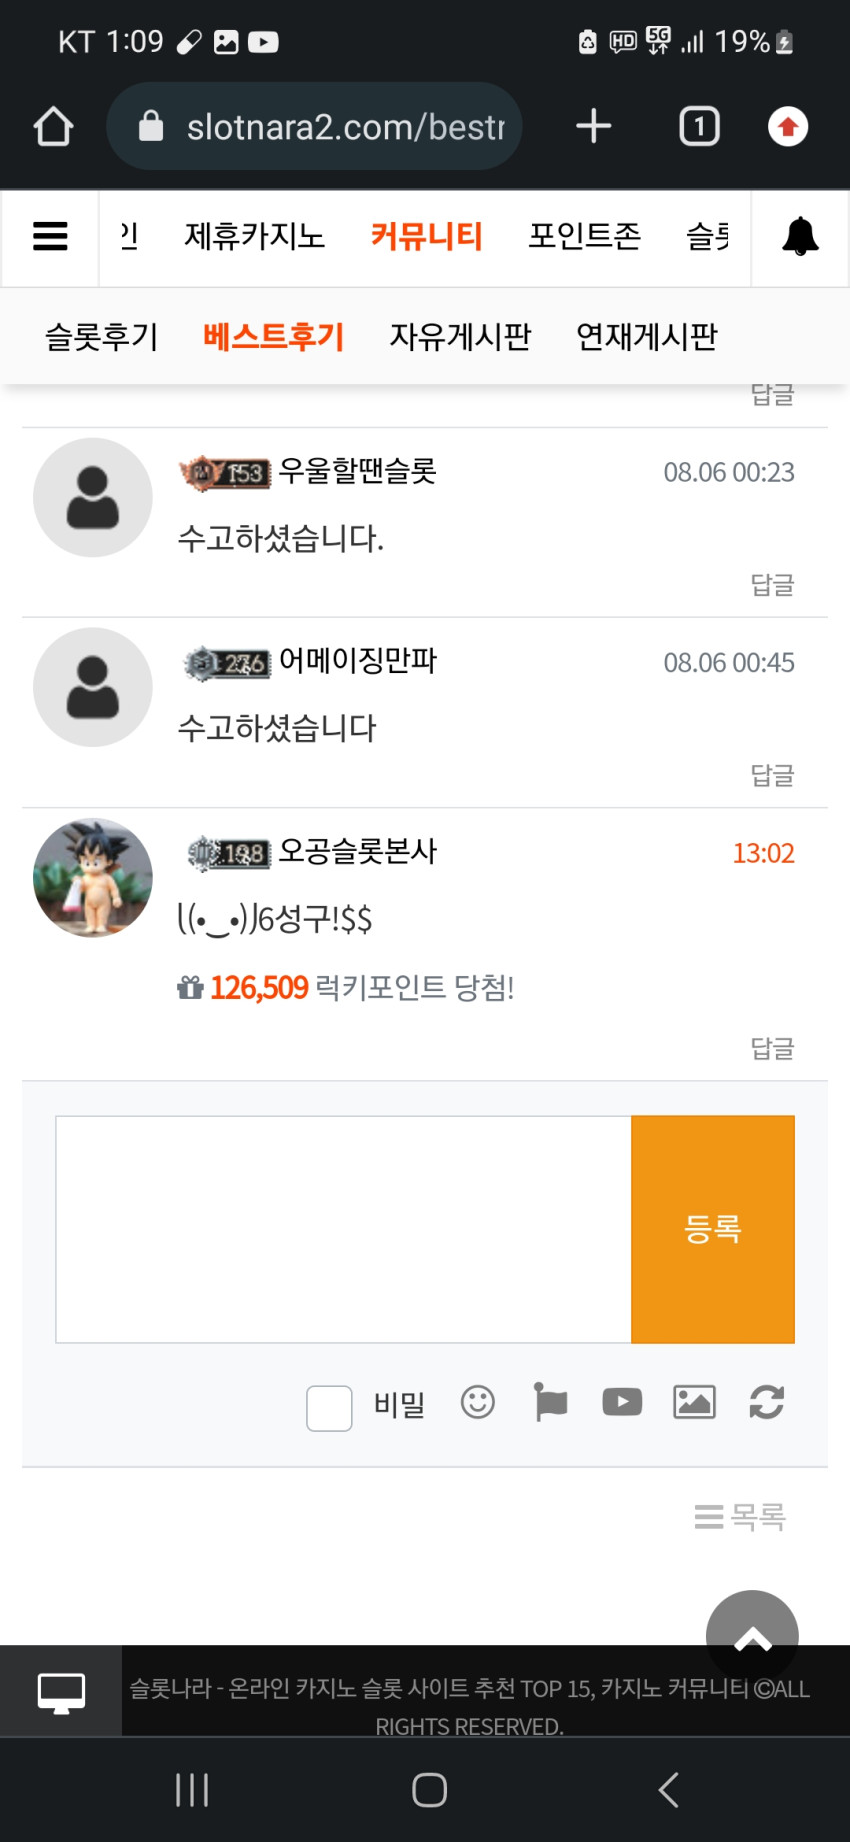The image size is (850, 1842).
Task: Insert an emoticon with the smiley icon
Action: point(478,1402)
